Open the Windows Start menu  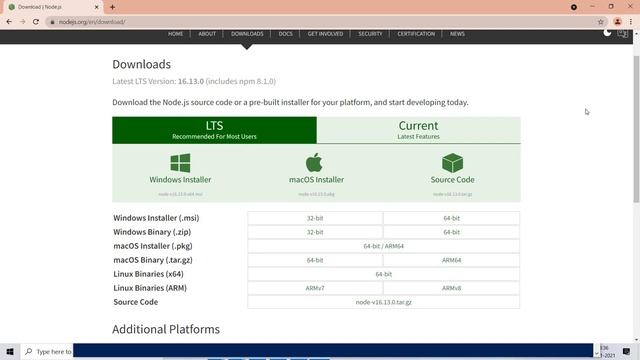10,351
